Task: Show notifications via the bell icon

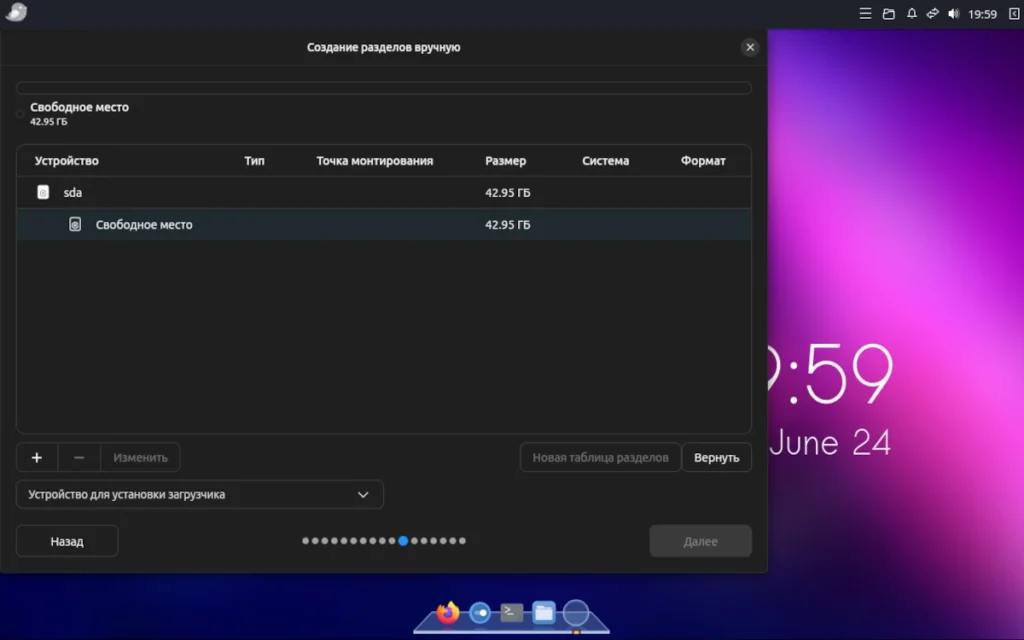Action: click(x=912, y=14)
